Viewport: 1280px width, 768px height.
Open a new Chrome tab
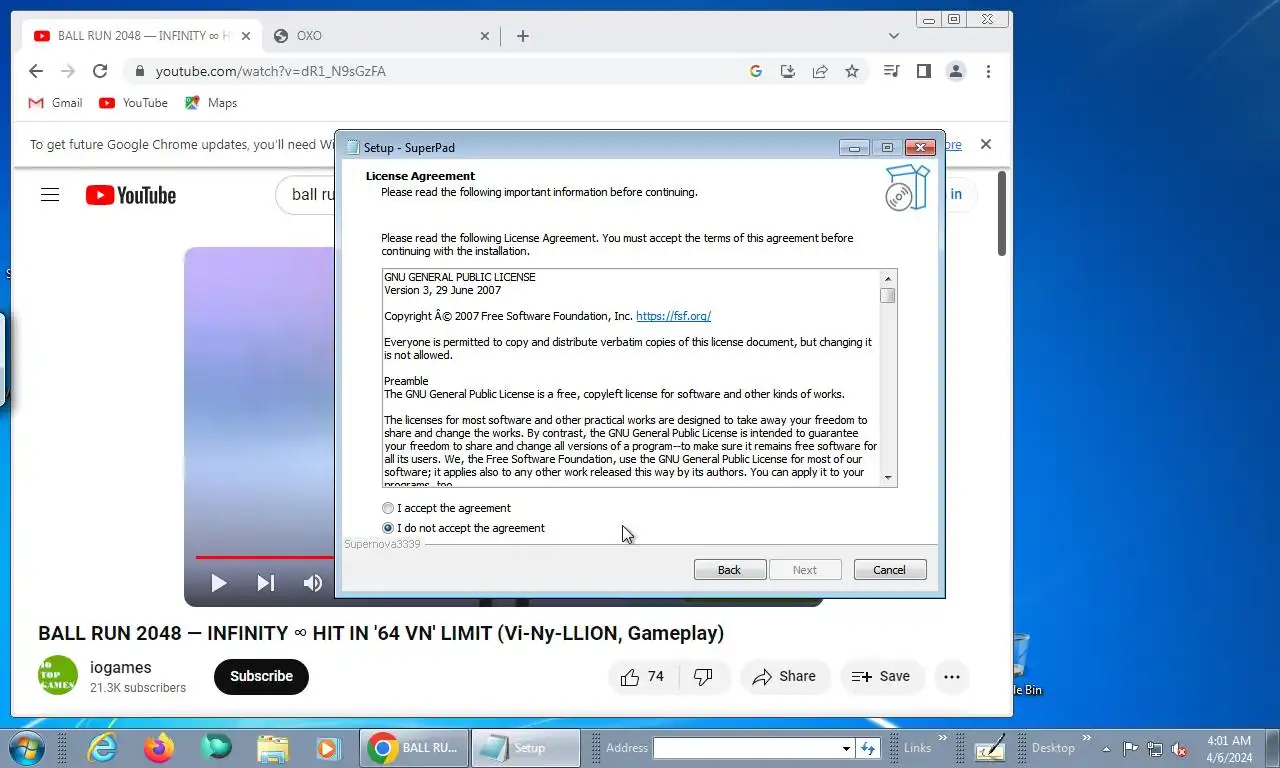tap(523, 36)
